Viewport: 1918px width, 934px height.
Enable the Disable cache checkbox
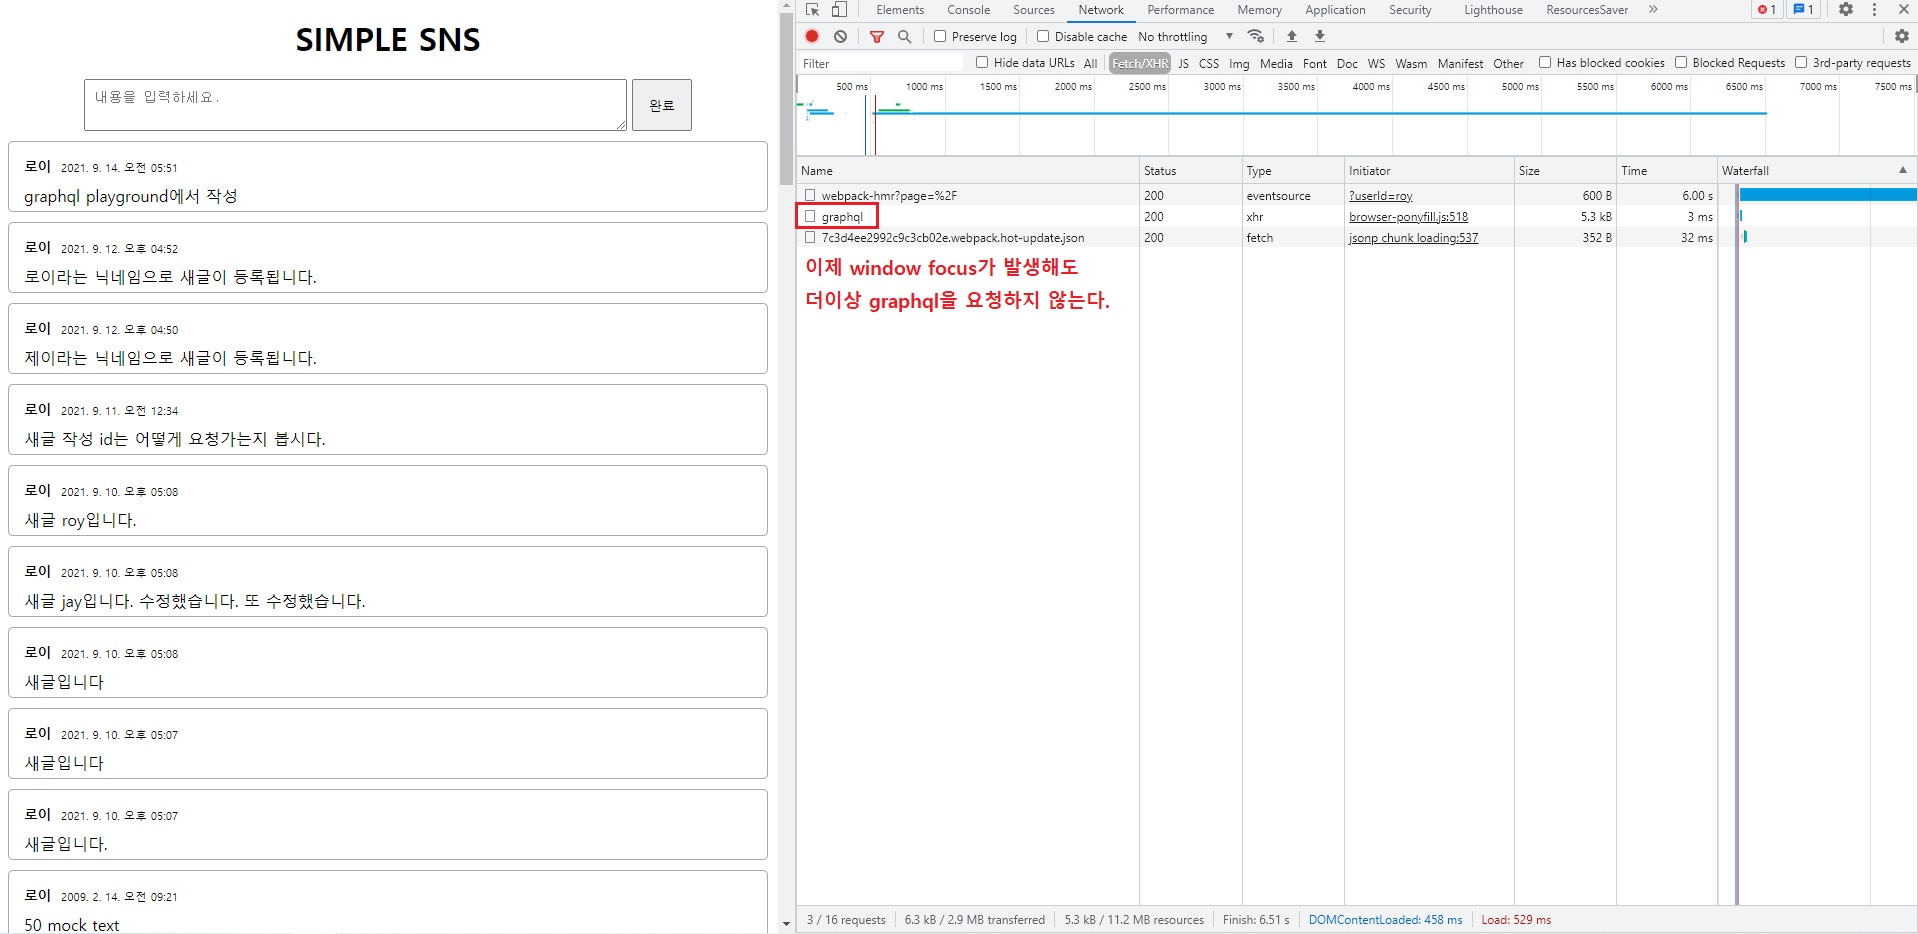(1043, 37)
